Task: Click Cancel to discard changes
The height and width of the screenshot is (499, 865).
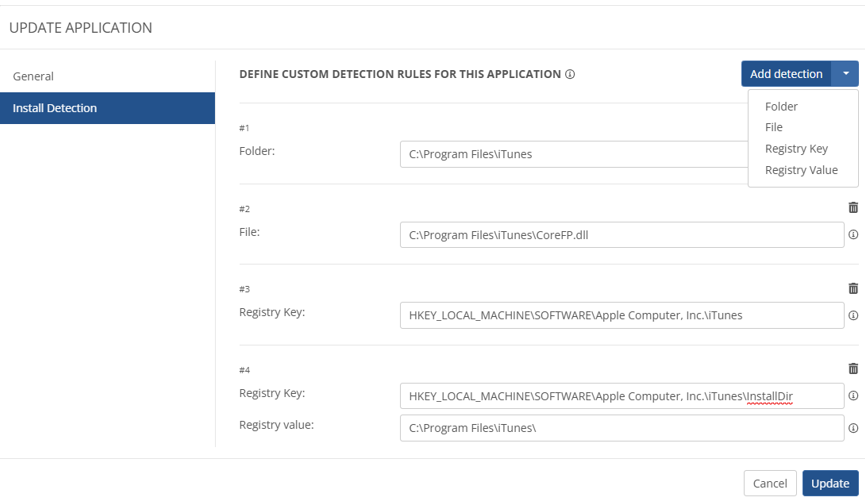Action: [769, 483]
